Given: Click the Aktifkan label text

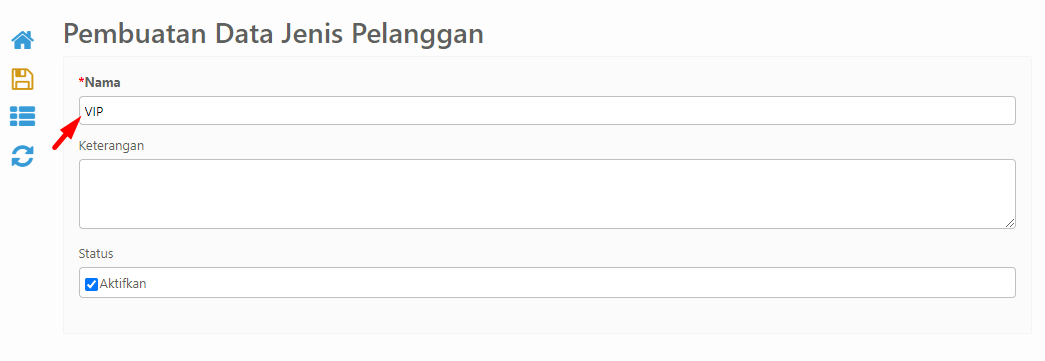Looking at the screenshot, I should pyautogui.click(x=123, y=284).
